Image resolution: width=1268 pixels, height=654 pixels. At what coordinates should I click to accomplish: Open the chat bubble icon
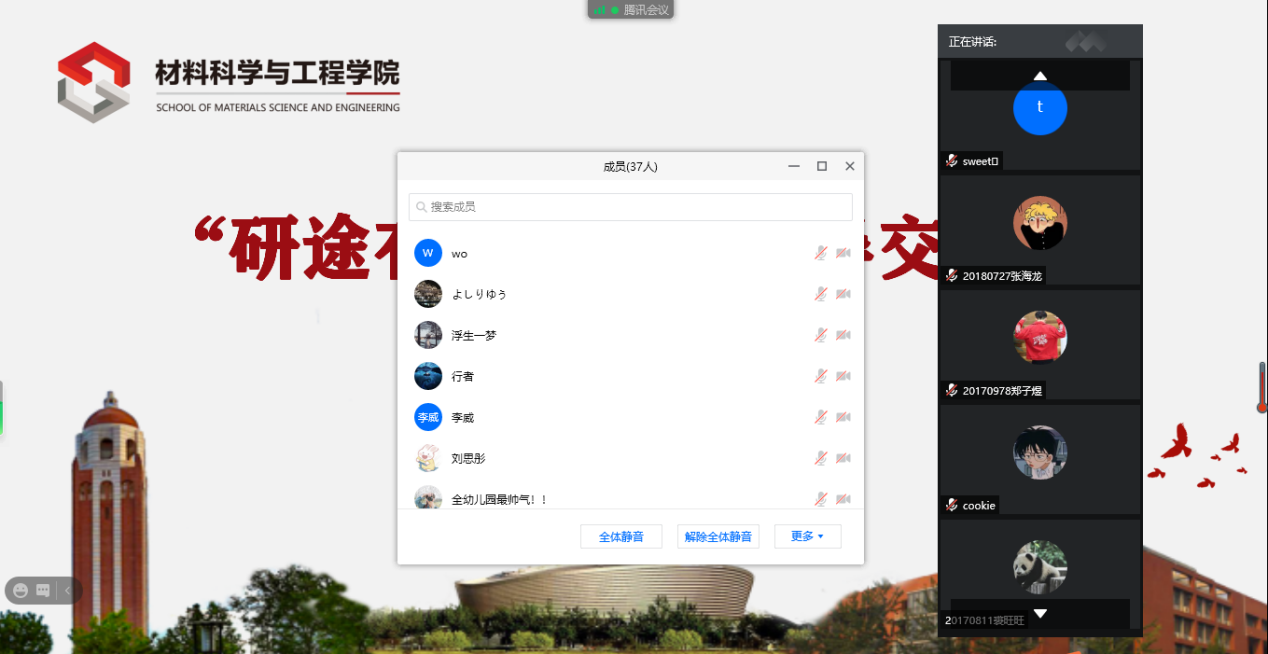click(43, 590)
